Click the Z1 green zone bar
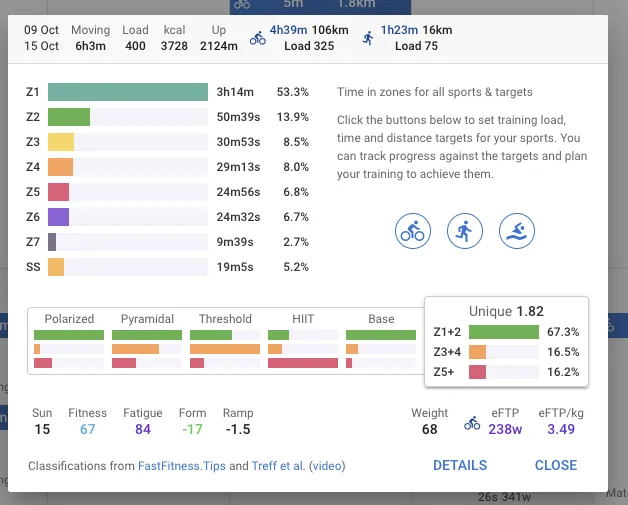This screenshot has height=505, width=628. pos(127,91)
